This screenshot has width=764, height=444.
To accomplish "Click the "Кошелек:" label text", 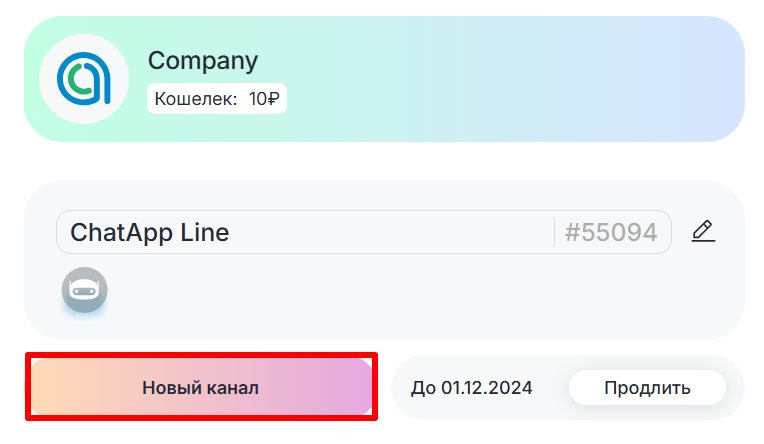I will click(x=195, y=99).
